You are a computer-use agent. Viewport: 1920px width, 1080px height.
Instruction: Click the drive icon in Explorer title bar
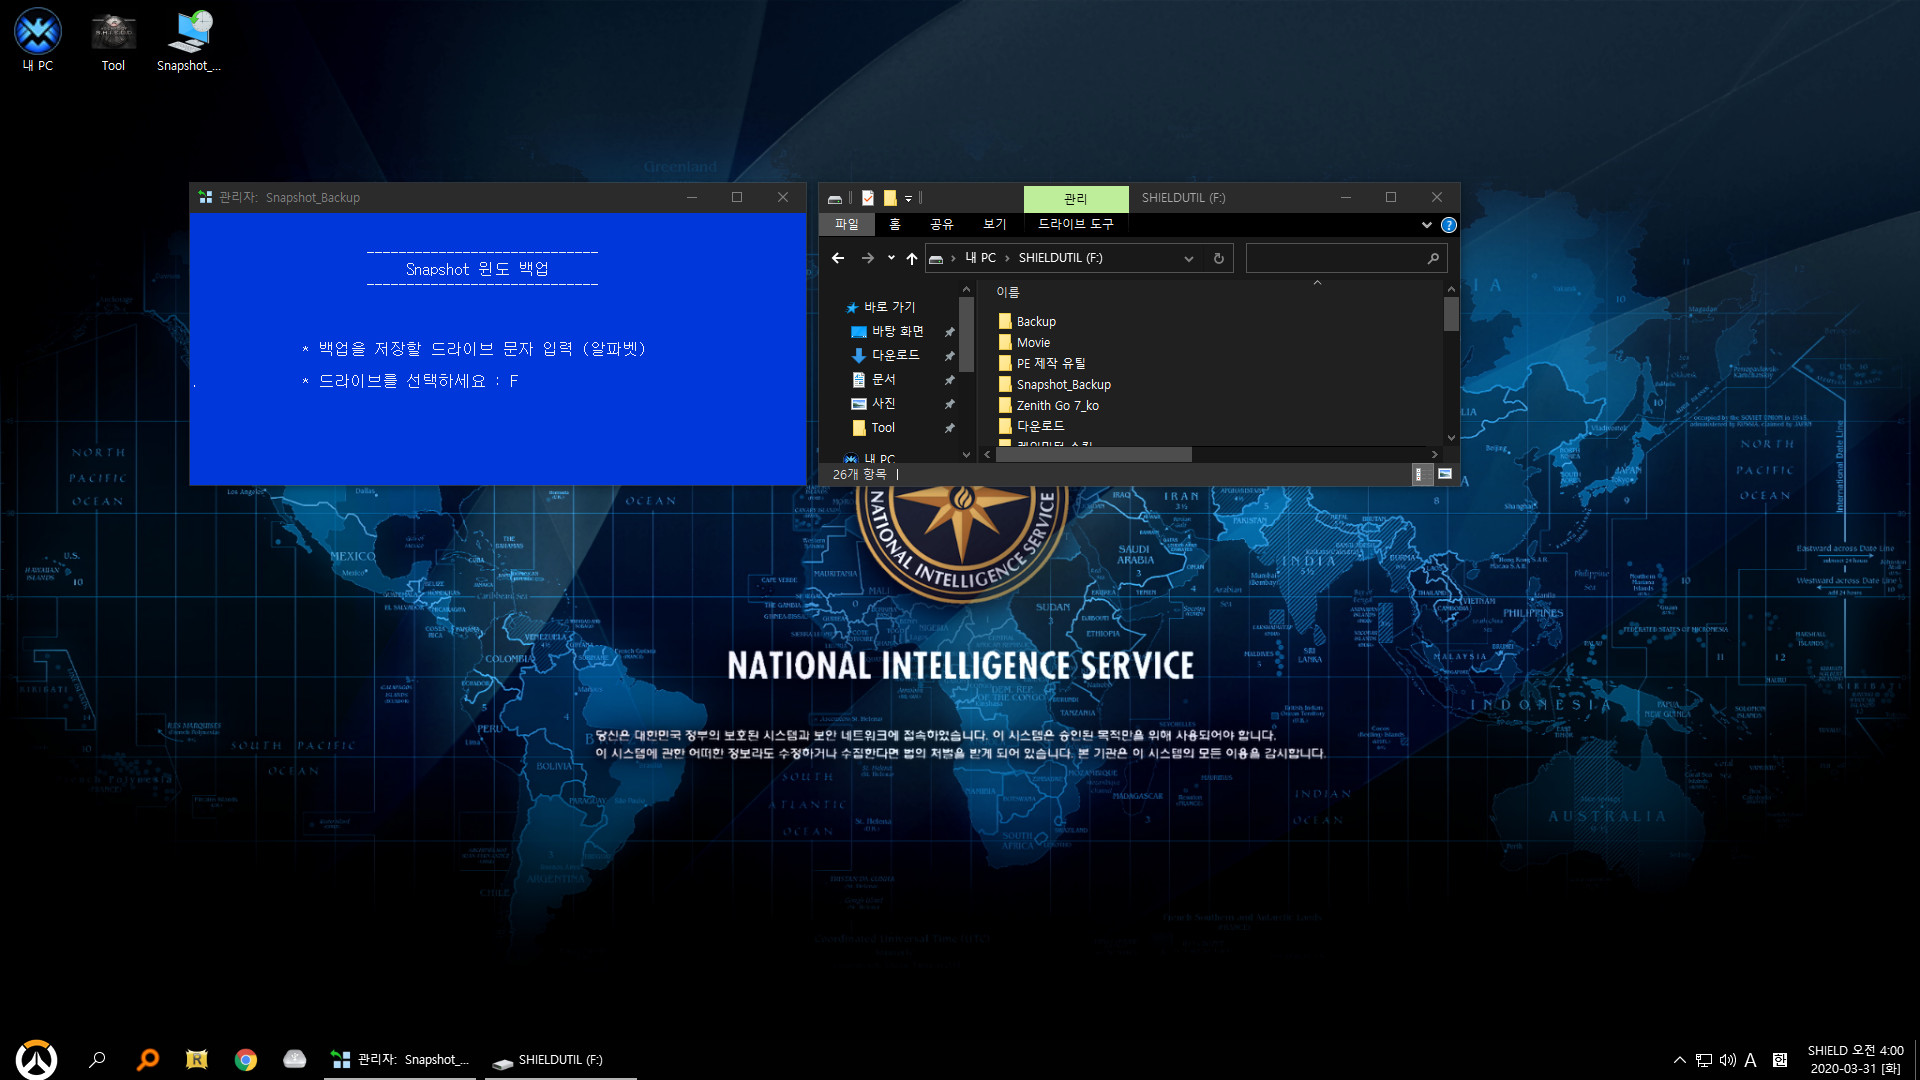point(835,198)
